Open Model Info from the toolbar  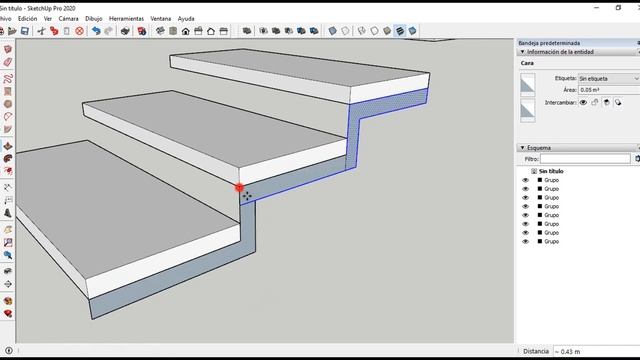[x=142, y=31]
